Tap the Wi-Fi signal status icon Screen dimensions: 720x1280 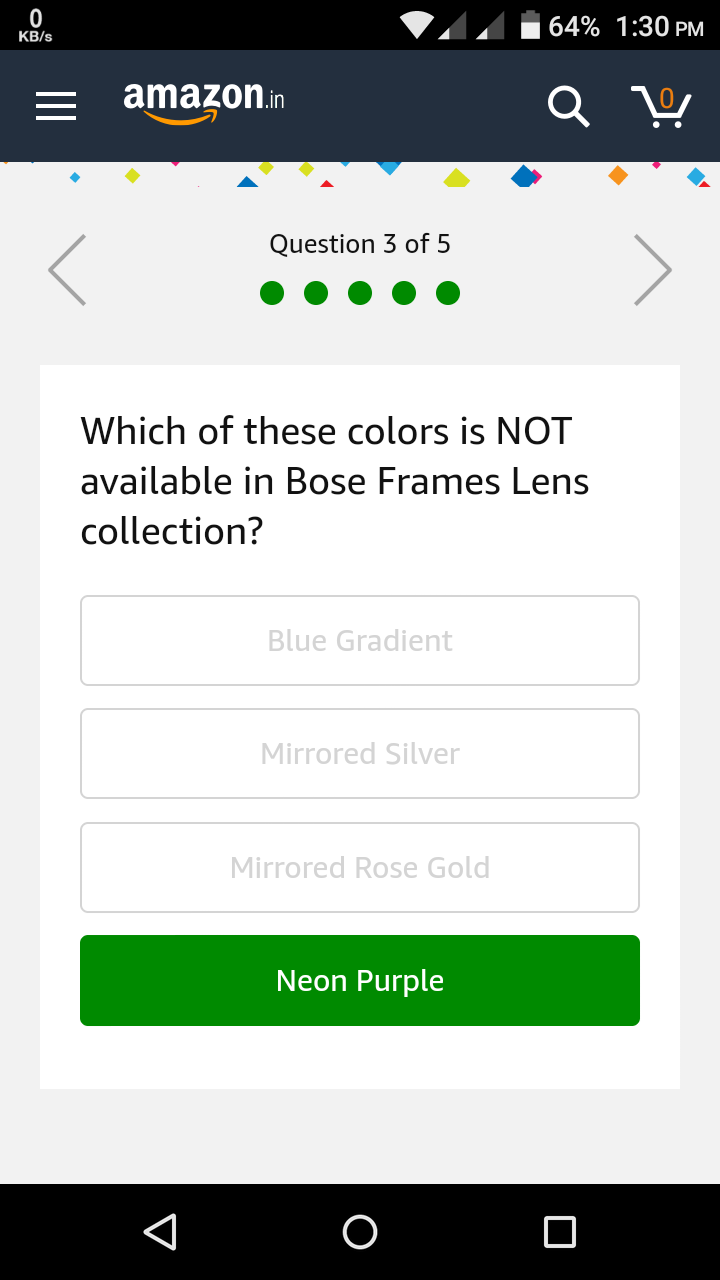(x=418, y=25)
